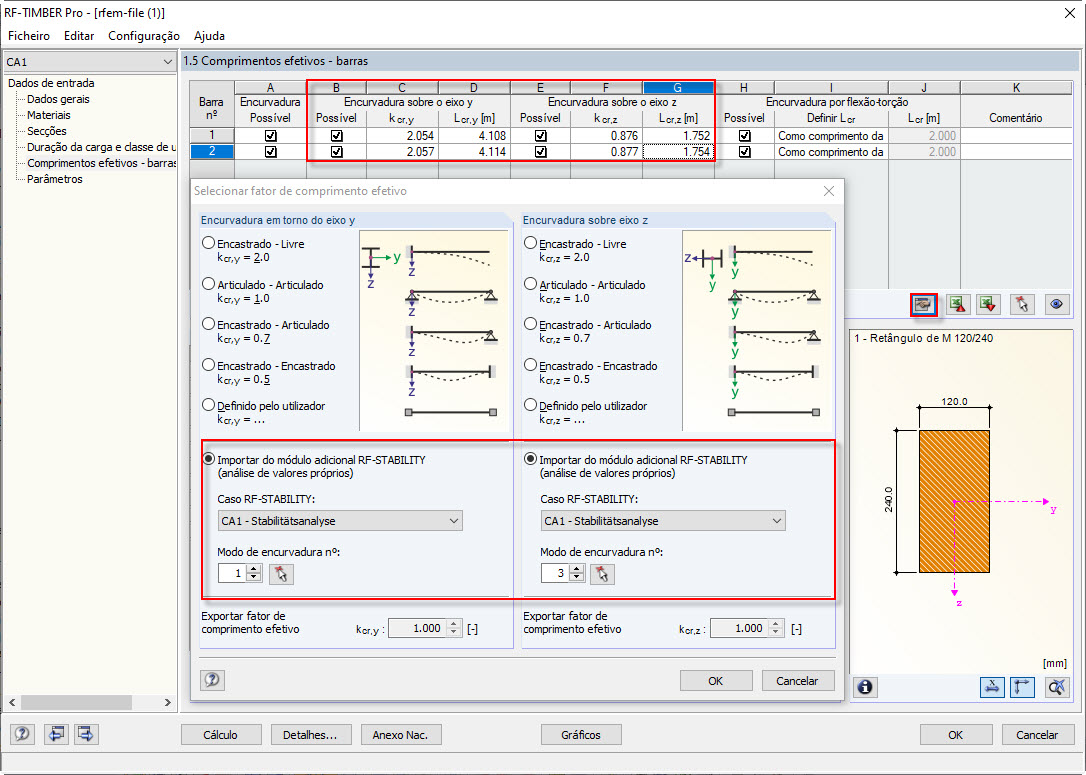This screenshot has width=1086, height=775.
Task: Choose Encastrado - Livre option for axis z
Action: [x=530, y=244]
